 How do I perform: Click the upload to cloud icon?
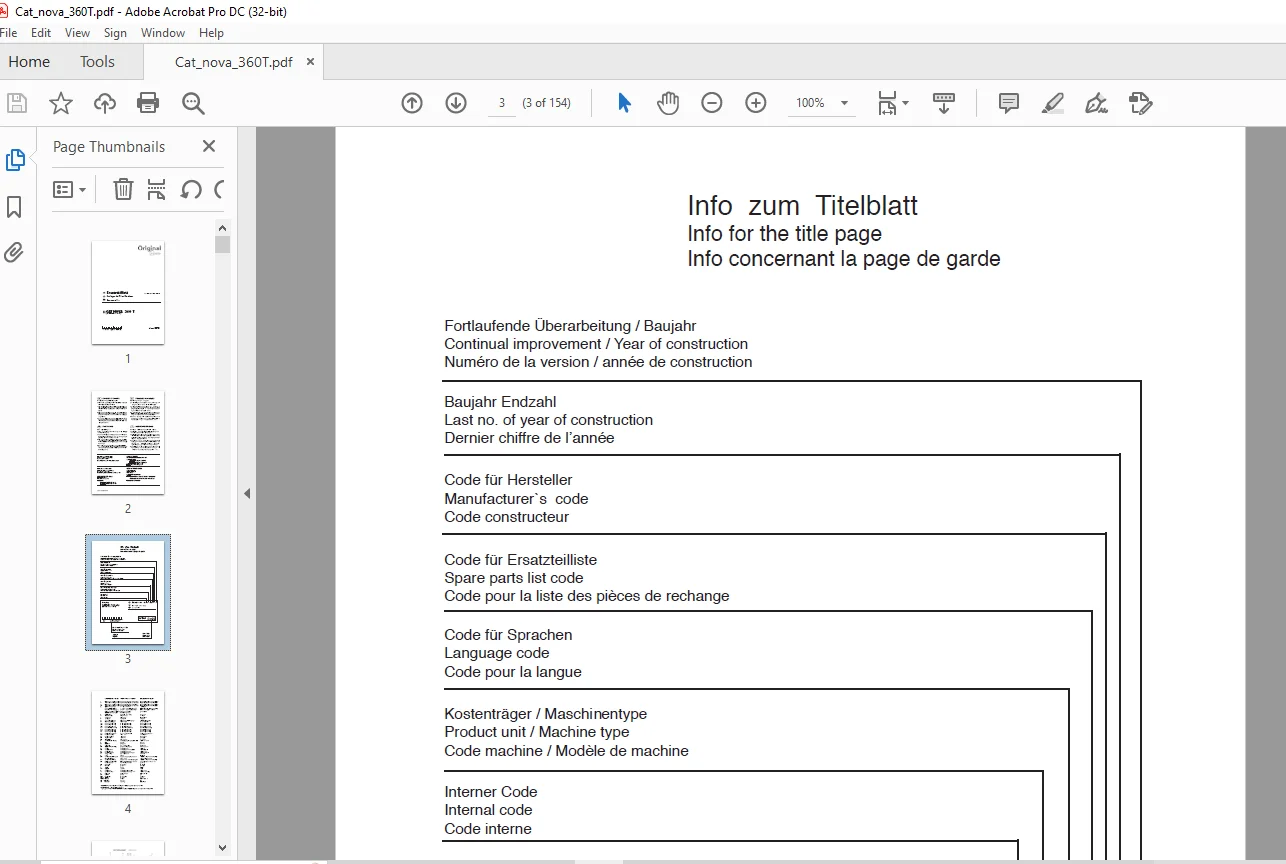pyautogui.click(x=104, y=103)
